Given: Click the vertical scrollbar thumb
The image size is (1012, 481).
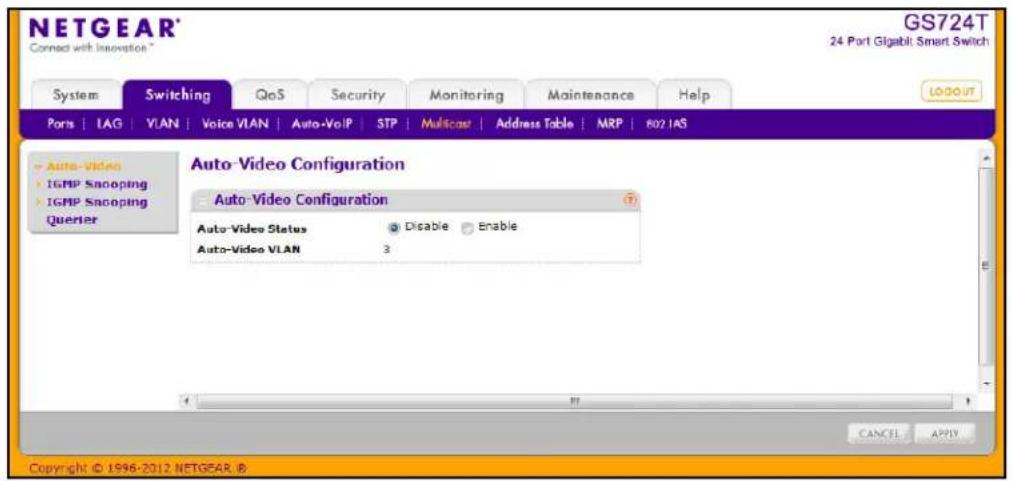Looking at the screenshot, I should [x=984, y=267].
